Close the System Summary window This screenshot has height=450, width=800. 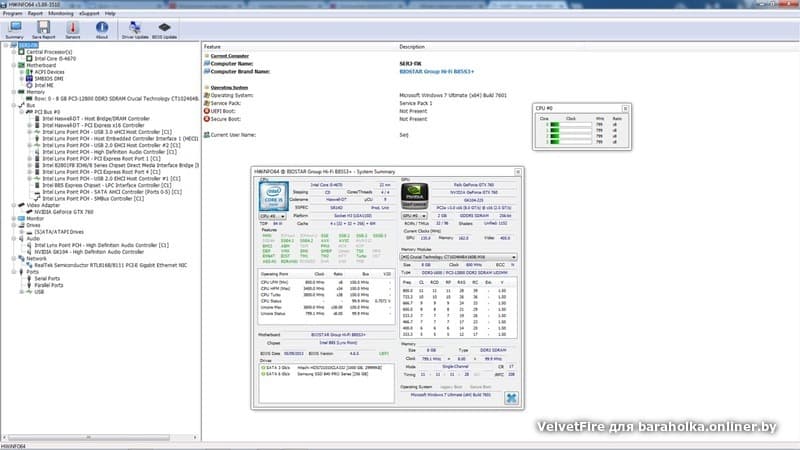(518, 172)
